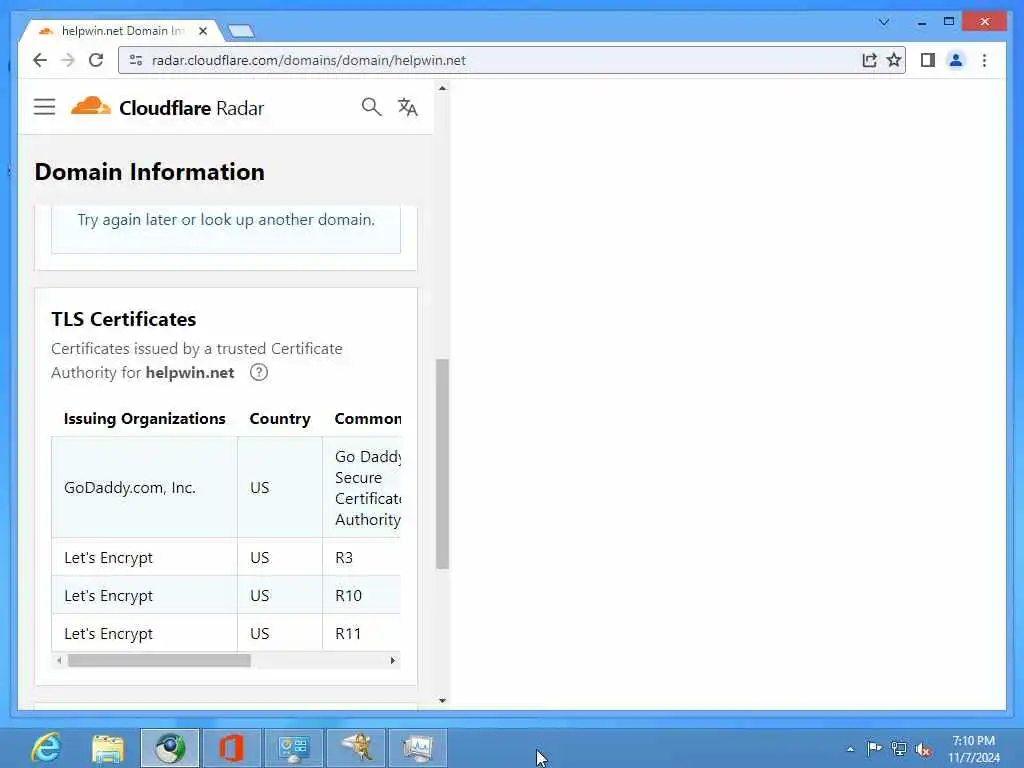Go forward in browser history

point(68,60)
